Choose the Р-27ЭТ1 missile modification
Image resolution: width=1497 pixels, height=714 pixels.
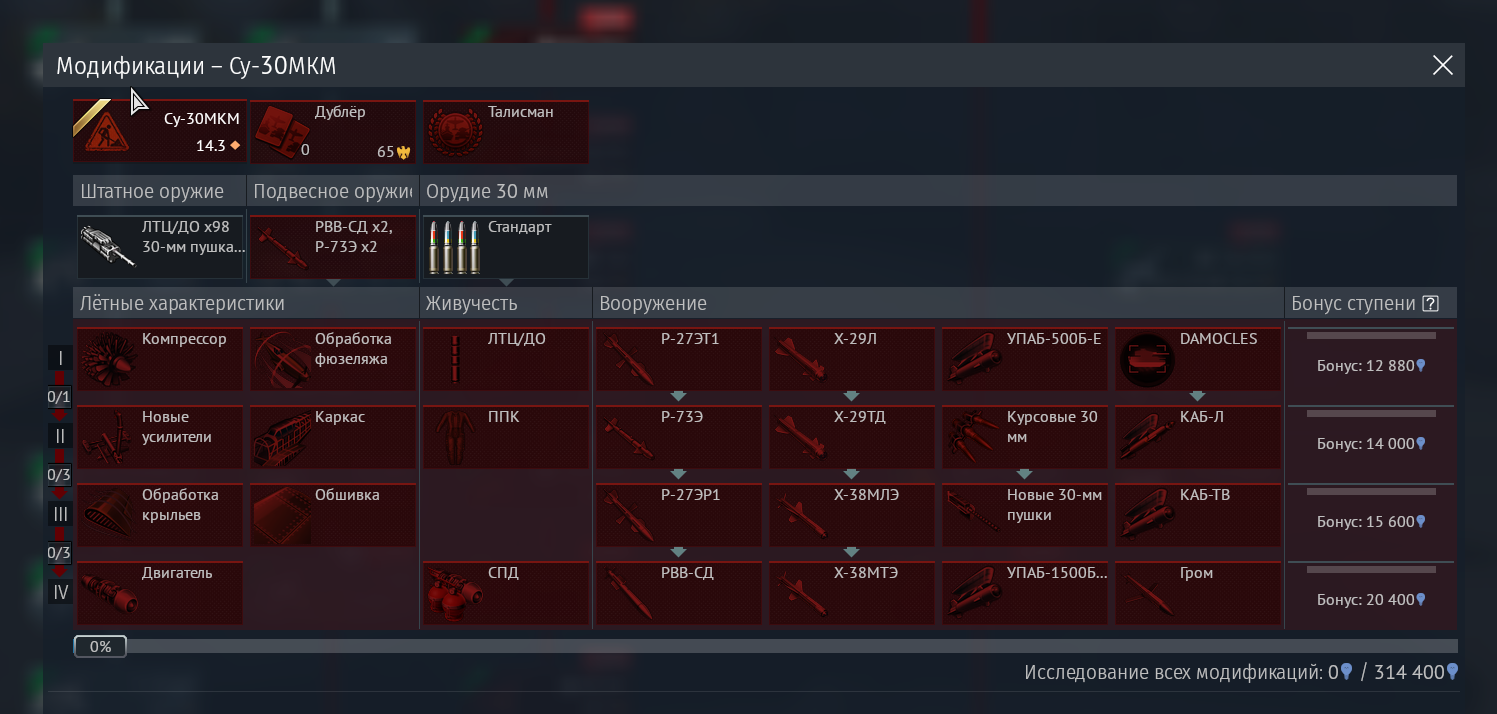679,359
